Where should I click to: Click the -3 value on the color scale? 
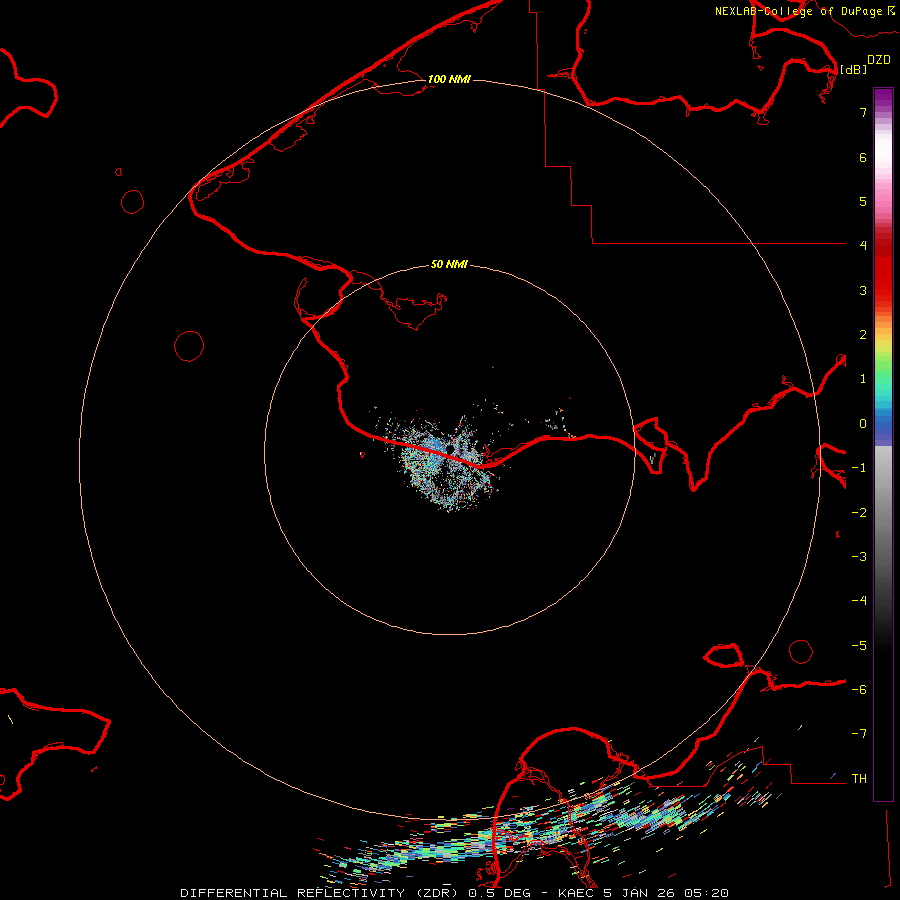[859, 557]
